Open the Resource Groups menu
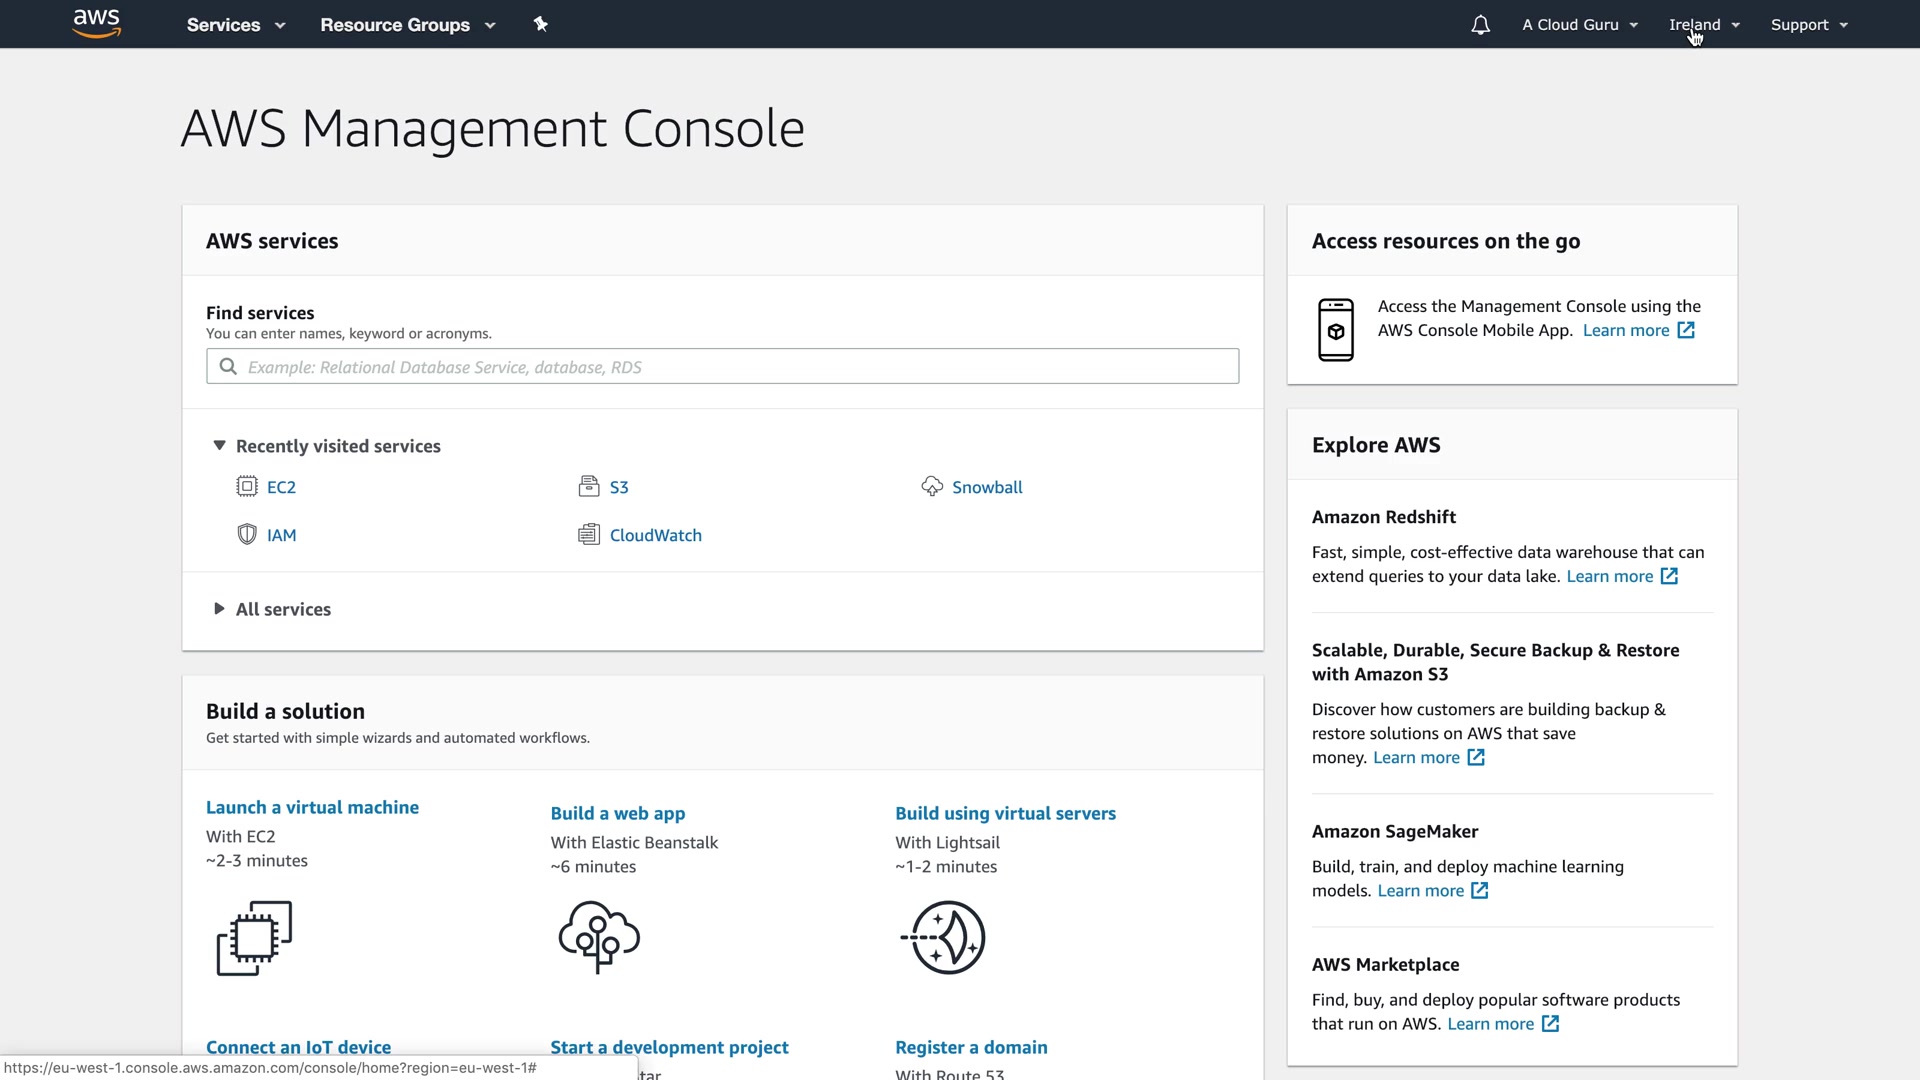 [x=407, y=25]
